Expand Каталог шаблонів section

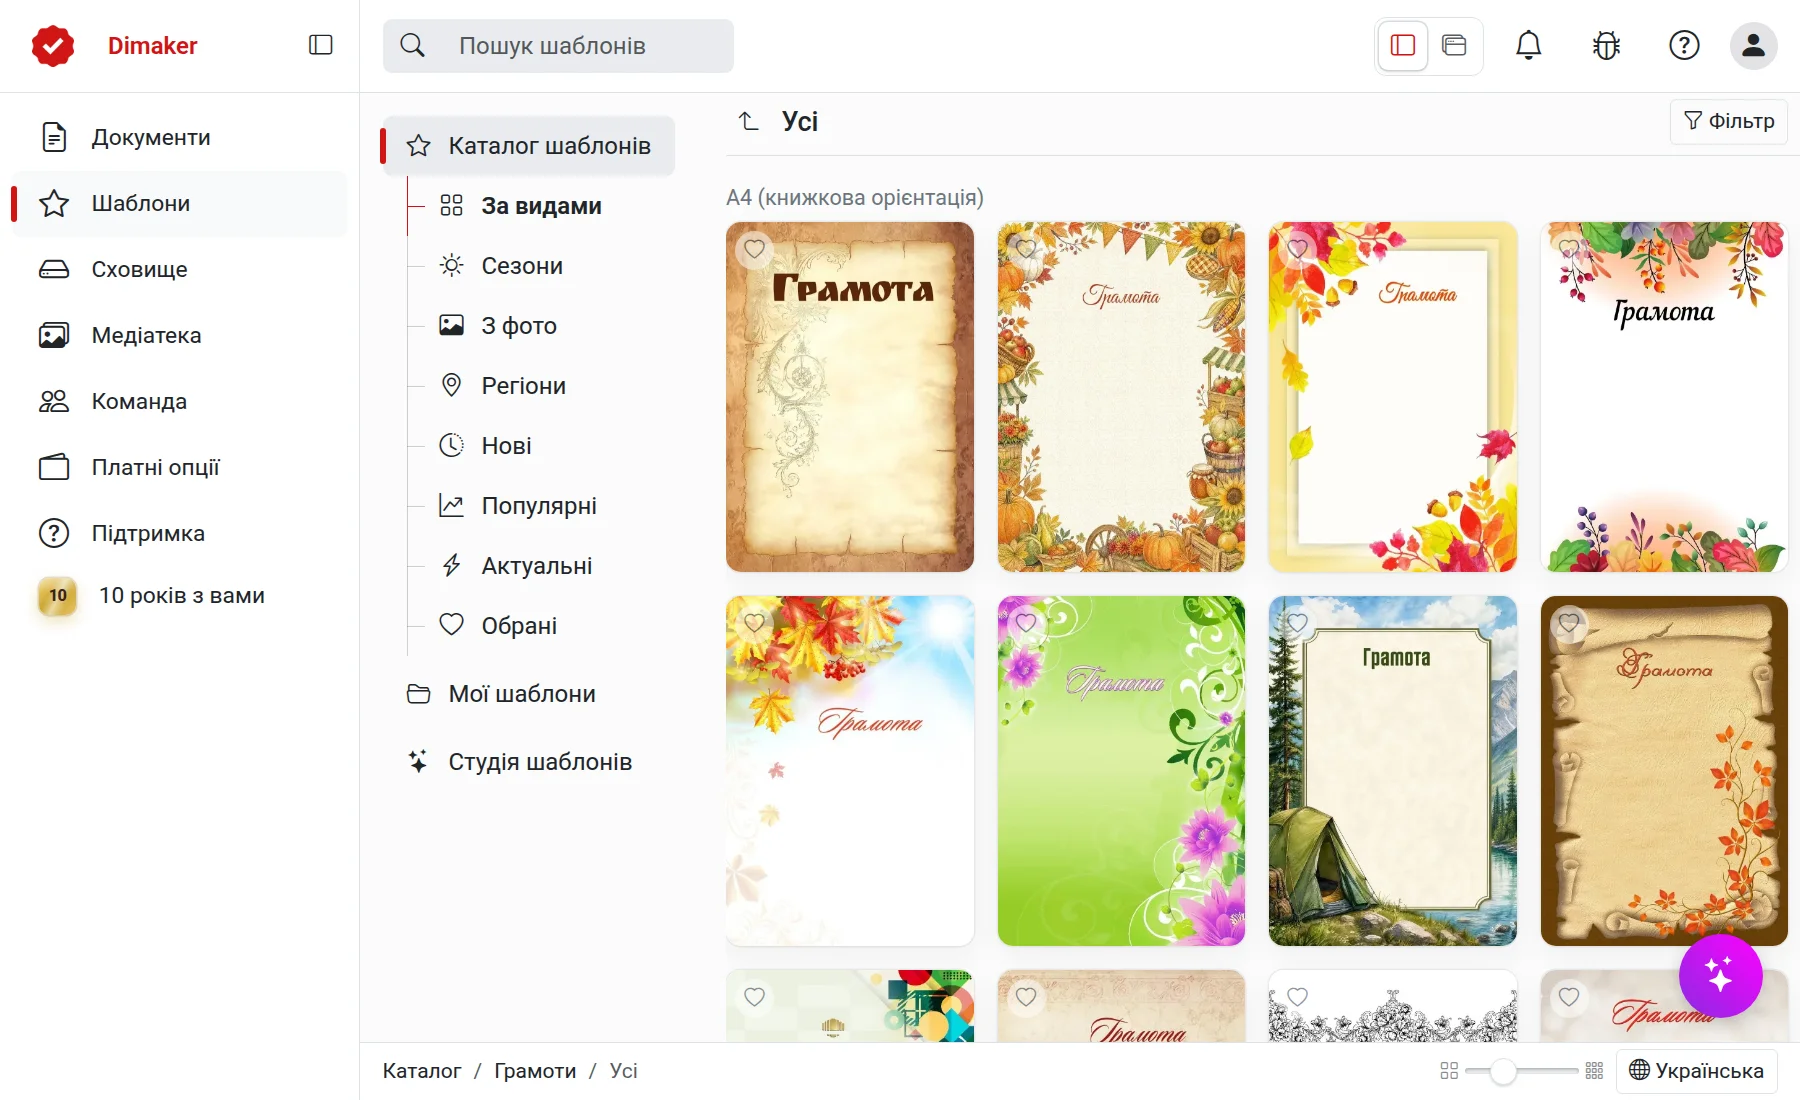click(x=529, y=146)
